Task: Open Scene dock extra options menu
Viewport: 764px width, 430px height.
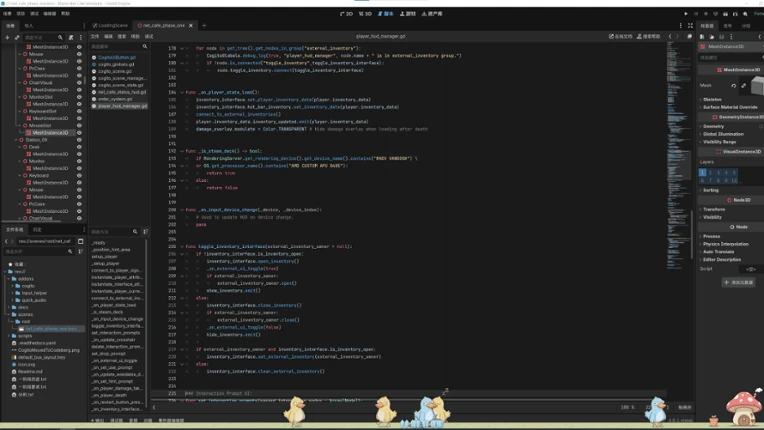Action: 80,37
